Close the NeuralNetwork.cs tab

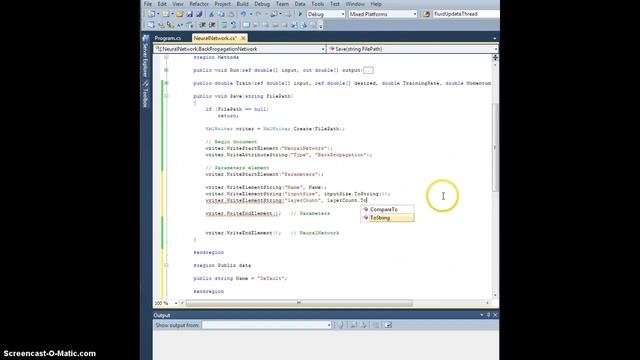(x=243, y=38)
